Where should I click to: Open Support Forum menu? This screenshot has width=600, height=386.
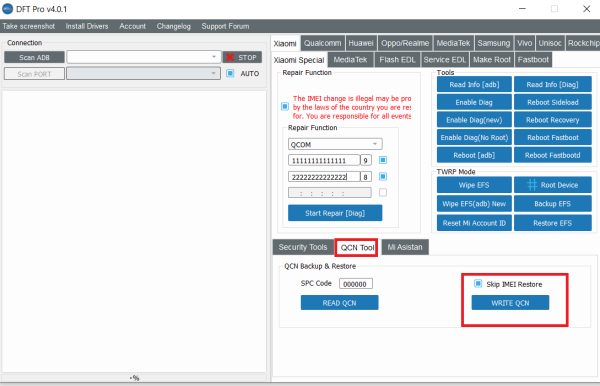click(225, 26)
